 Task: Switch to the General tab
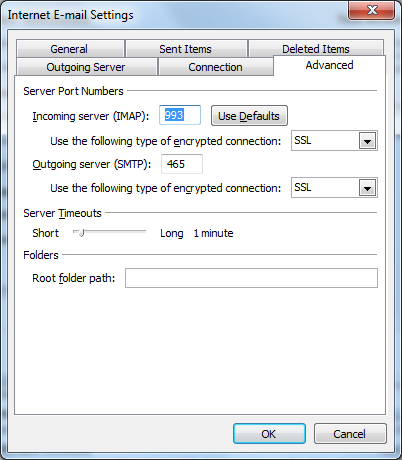tap(70, 49)
